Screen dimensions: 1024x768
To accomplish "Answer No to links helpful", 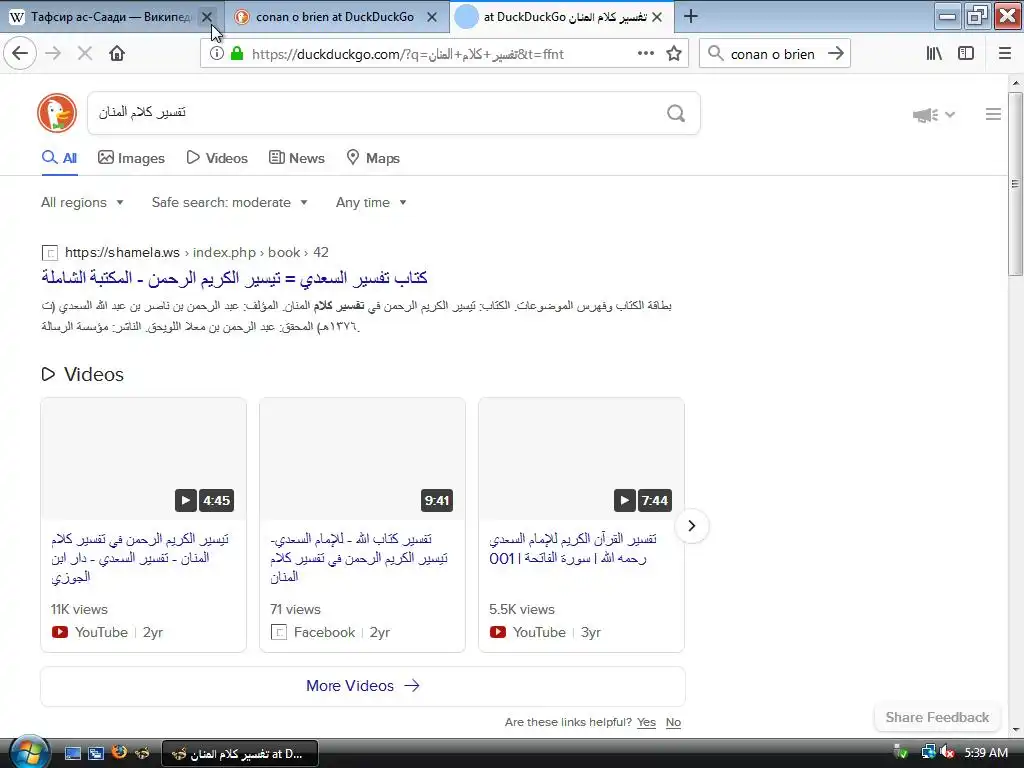I will [673, 722].
